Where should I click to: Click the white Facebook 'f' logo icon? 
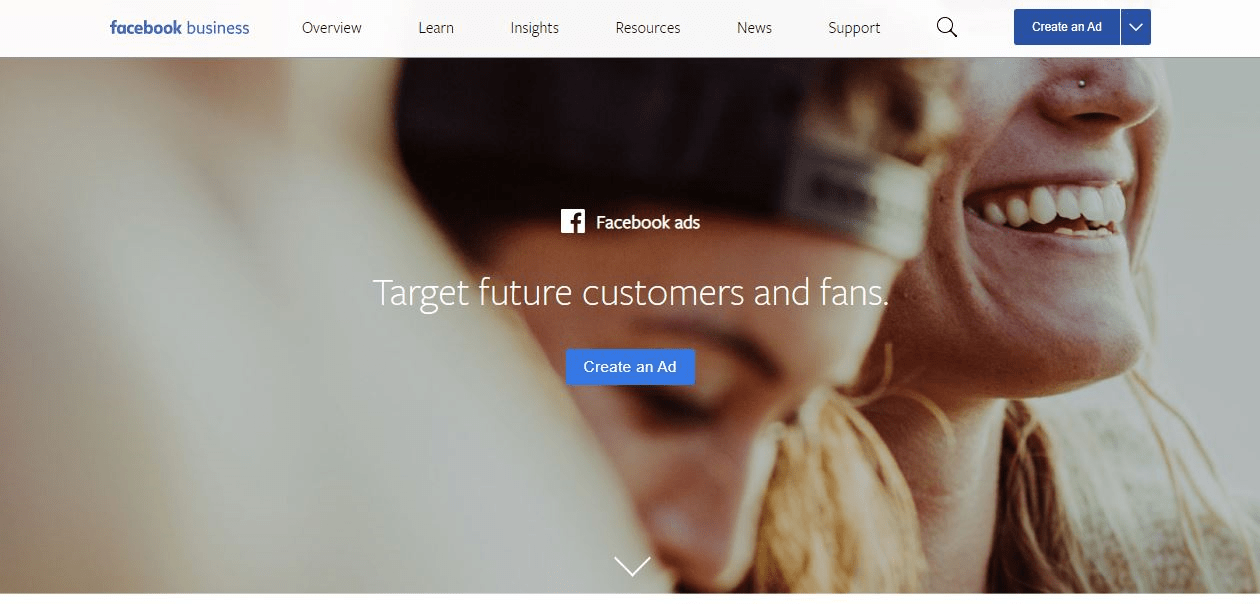click(x=573, y=221)
